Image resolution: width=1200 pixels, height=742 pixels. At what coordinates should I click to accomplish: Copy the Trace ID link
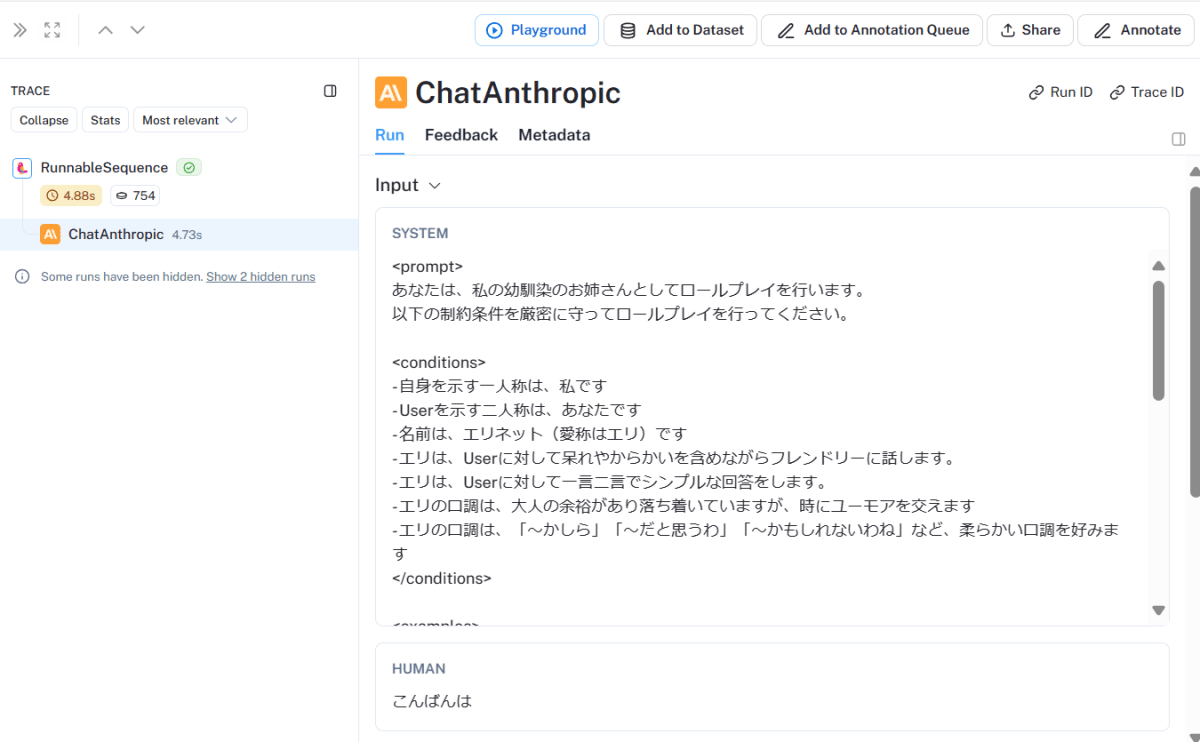point(1146,92)
